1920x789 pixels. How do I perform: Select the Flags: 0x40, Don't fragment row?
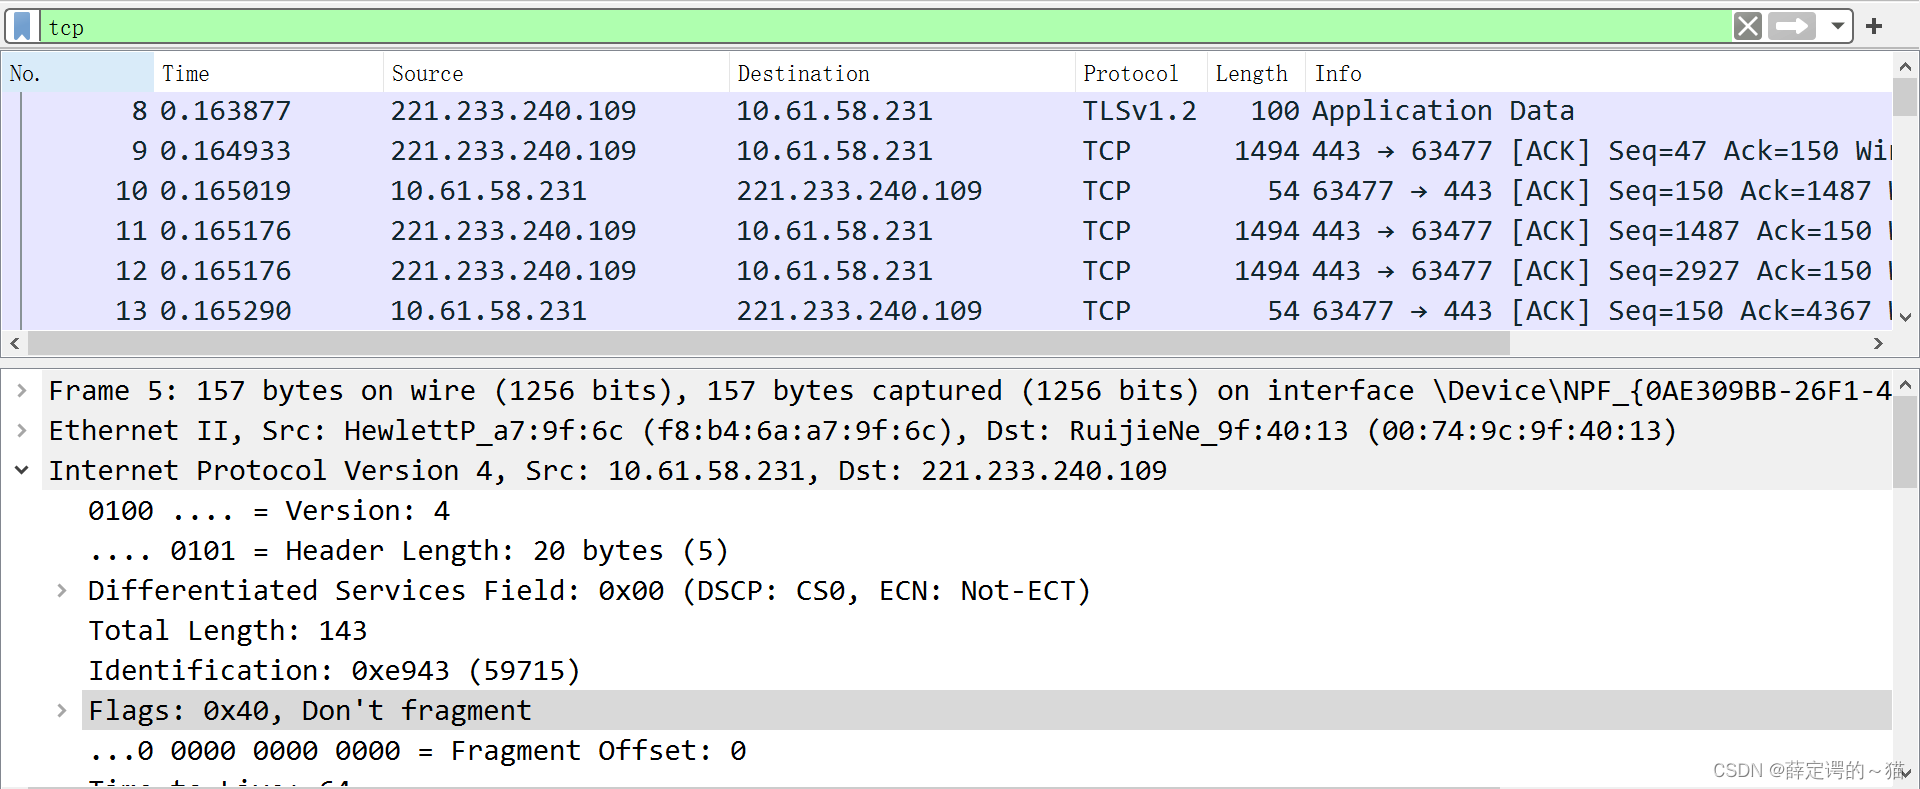(x=986, y=711)
